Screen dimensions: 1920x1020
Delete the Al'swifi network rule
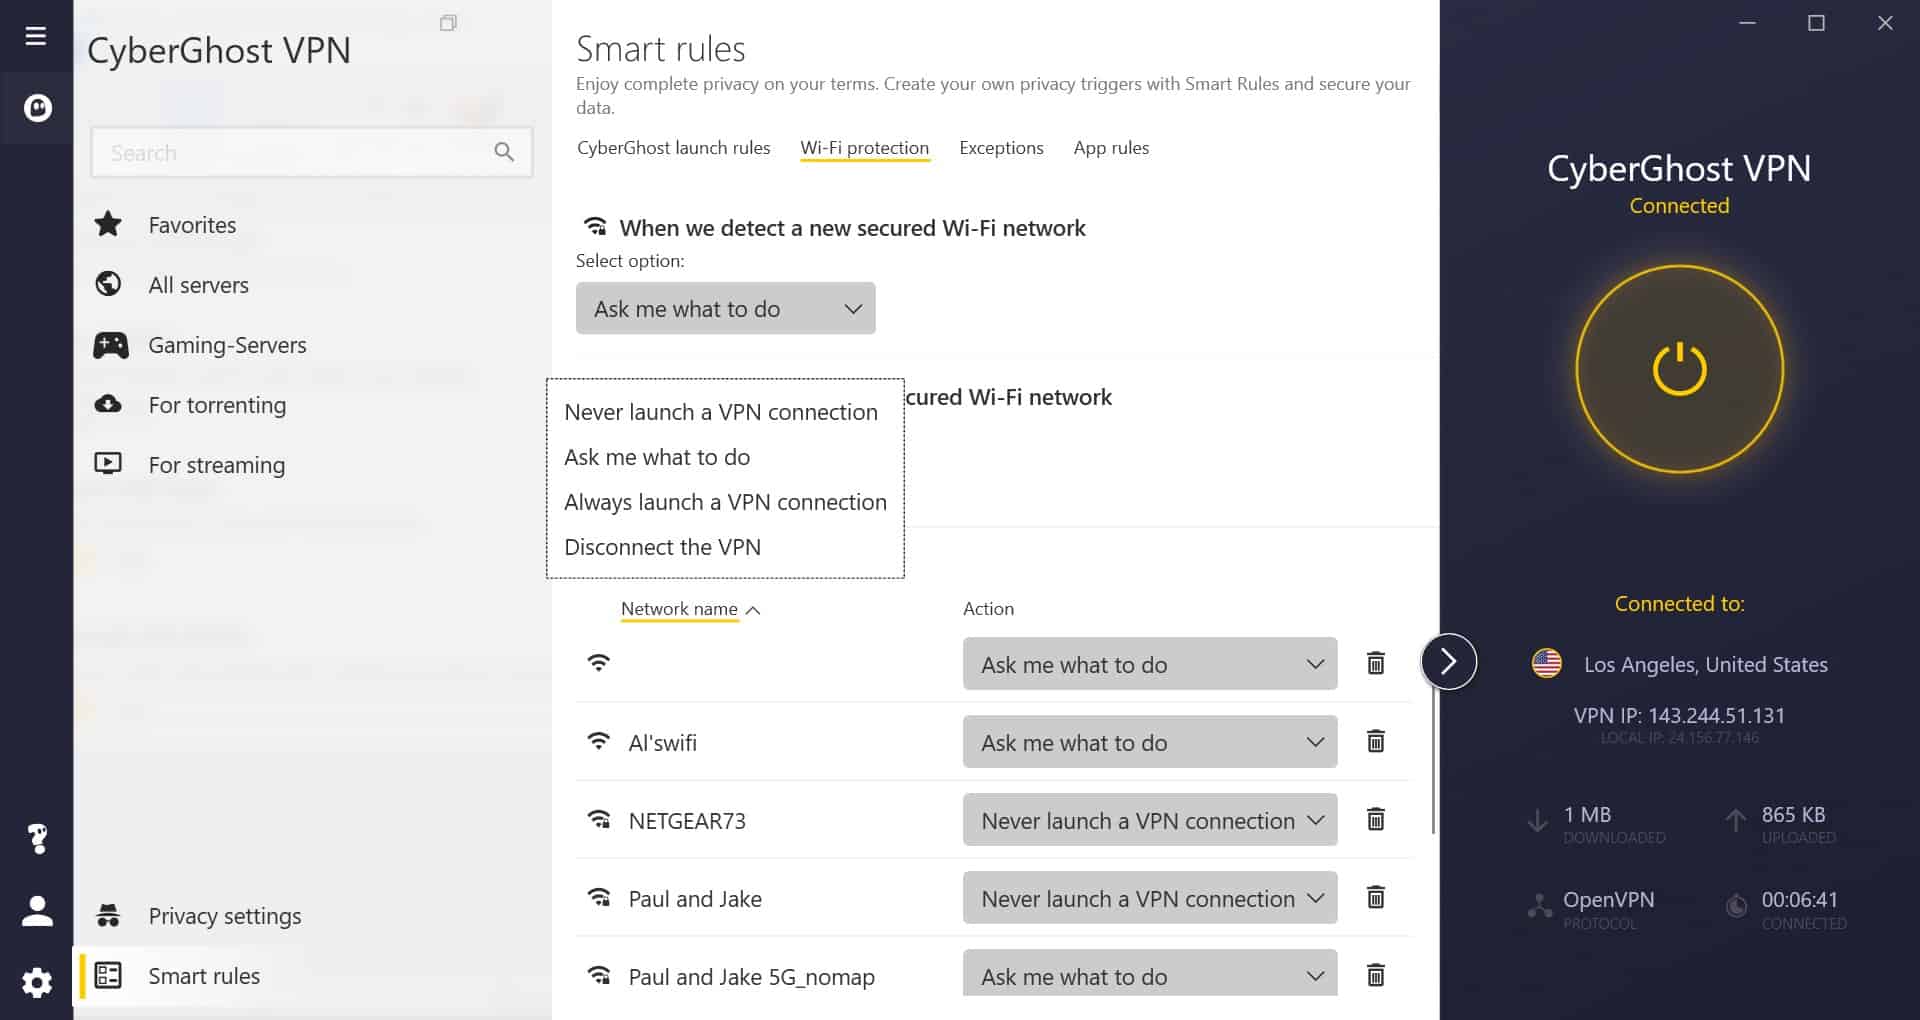1376,741
